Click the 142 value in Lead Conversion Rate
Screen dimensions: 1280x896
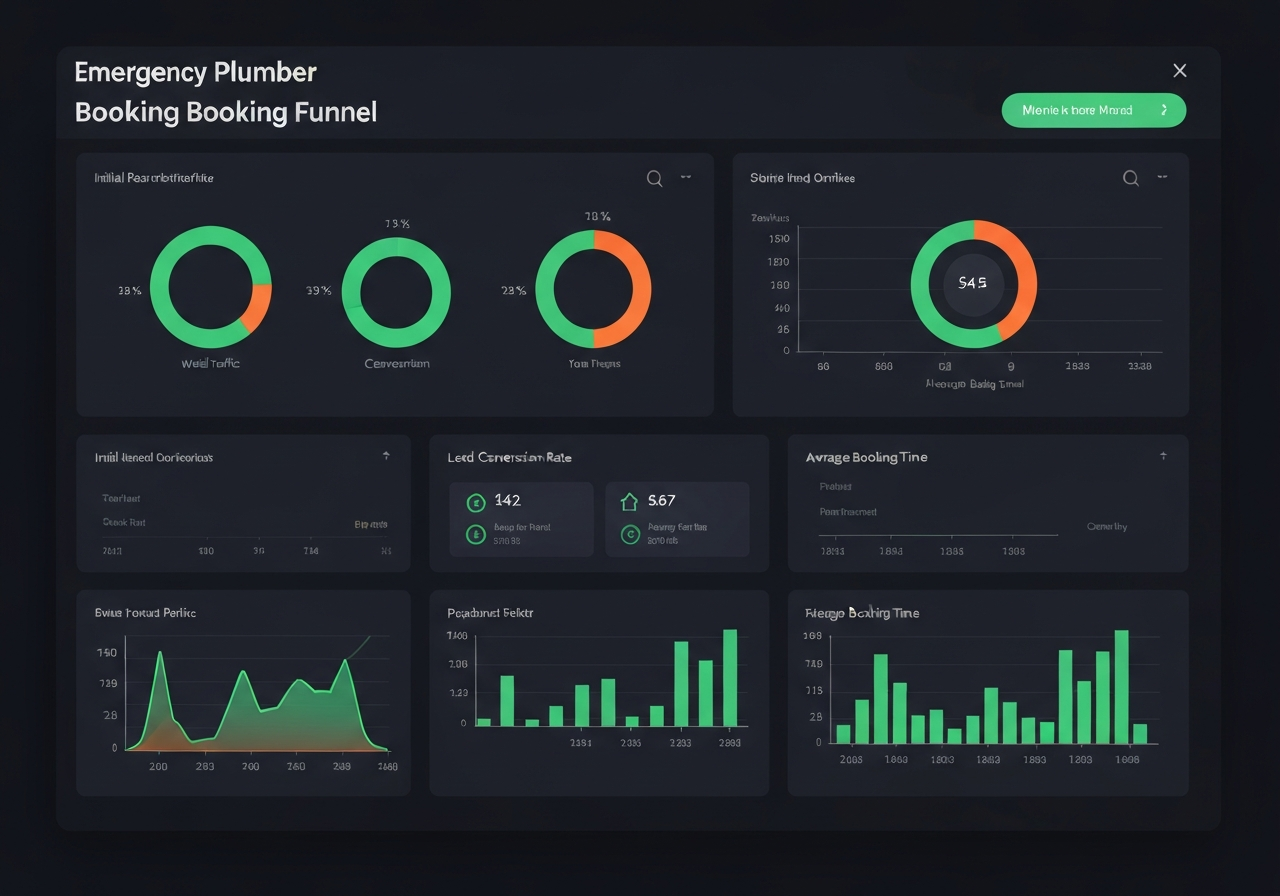pos(507,500)
